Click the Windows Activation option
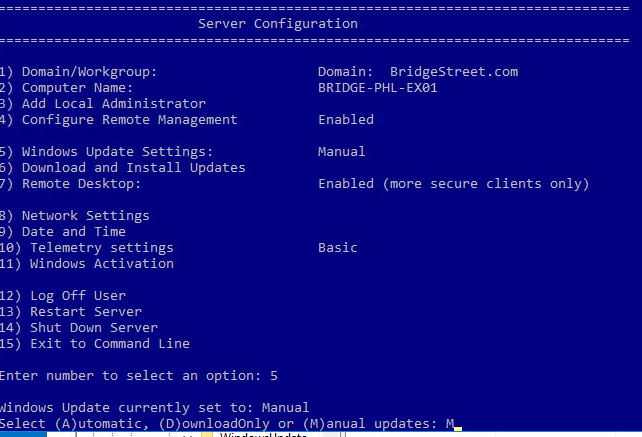 click(x=100, y=264)
